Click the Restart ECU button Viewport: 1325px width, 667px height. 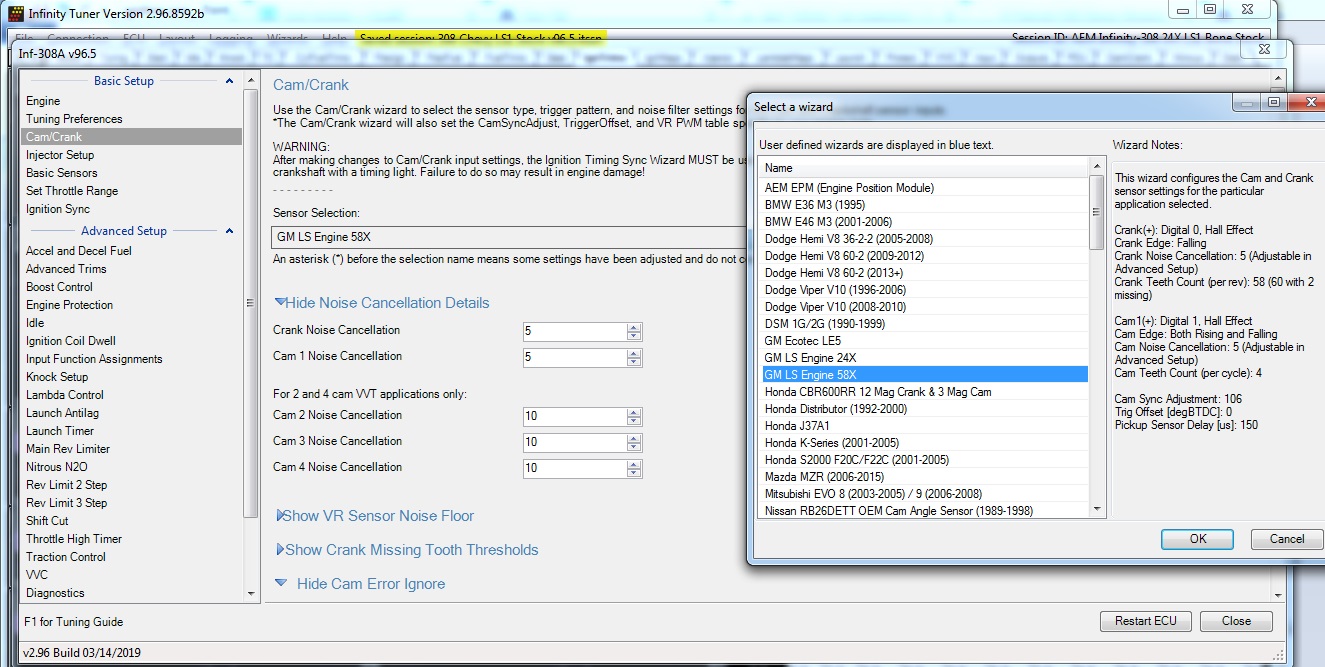[1145, 621]
